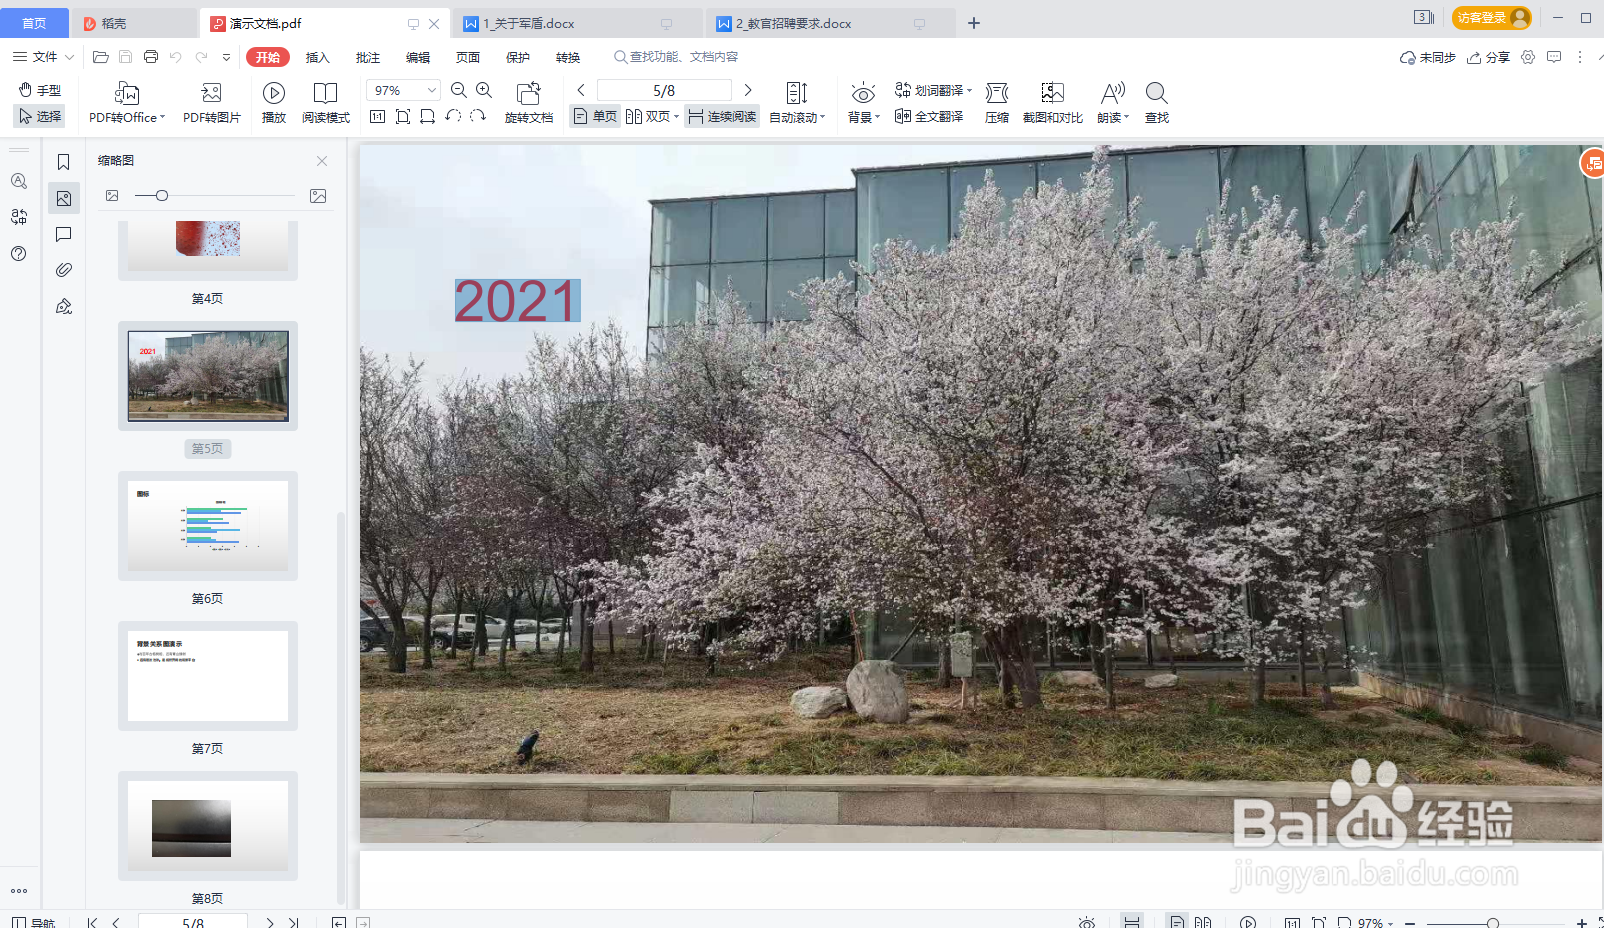Open the 保护 ribbon tab
Screen dimensions: 1604x928
518,57
